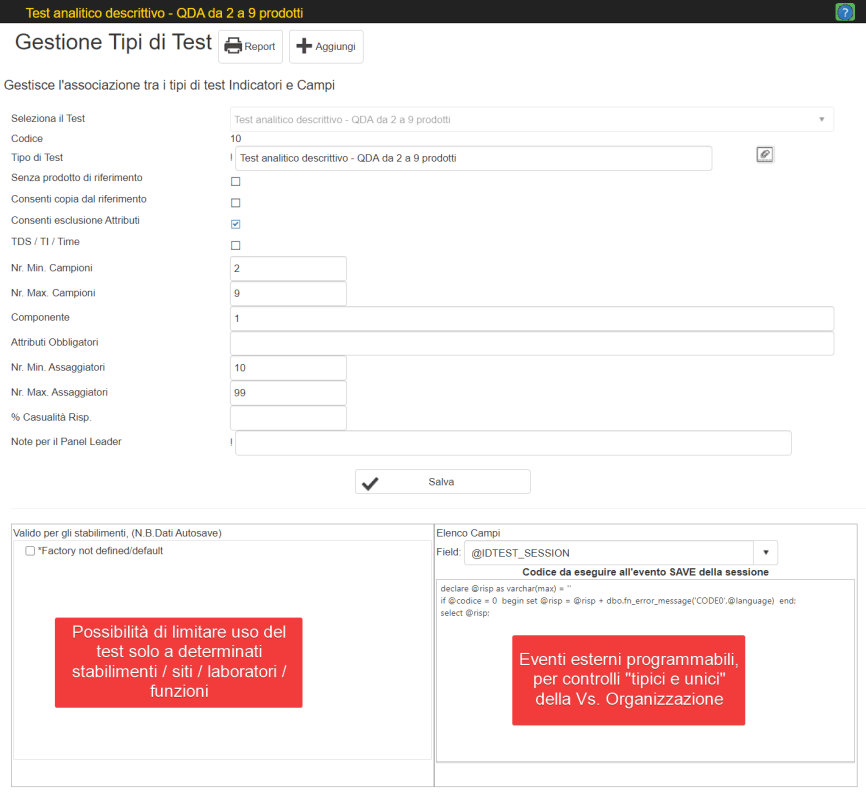This screenshot has width=866, height=795.
Task: Tick the Factory not defined/default checkbox
Action: [x=30, y=551]
